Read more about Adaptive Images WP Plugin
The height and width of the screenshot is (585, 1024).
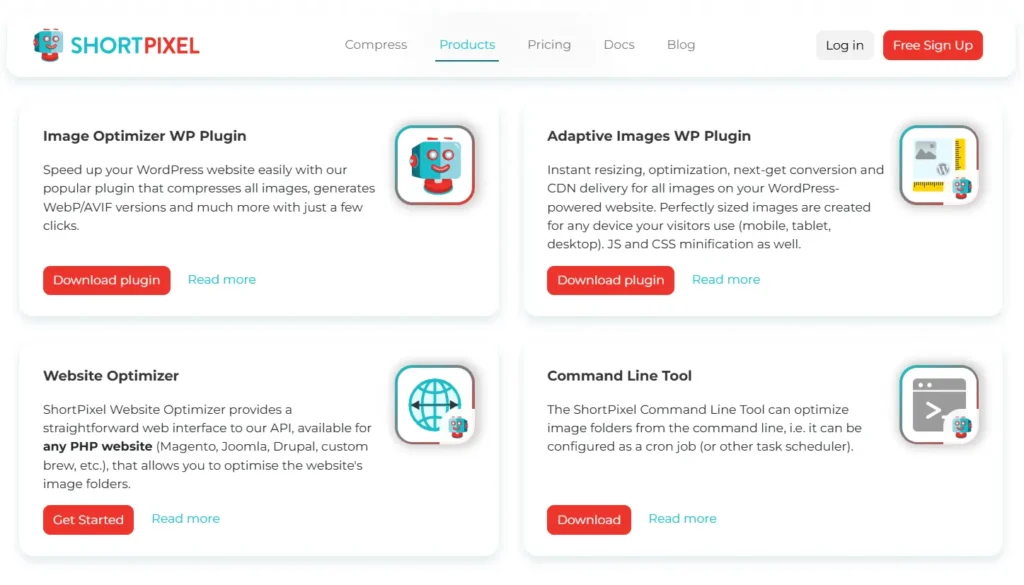pyautogui.click(x=726, y=279)
